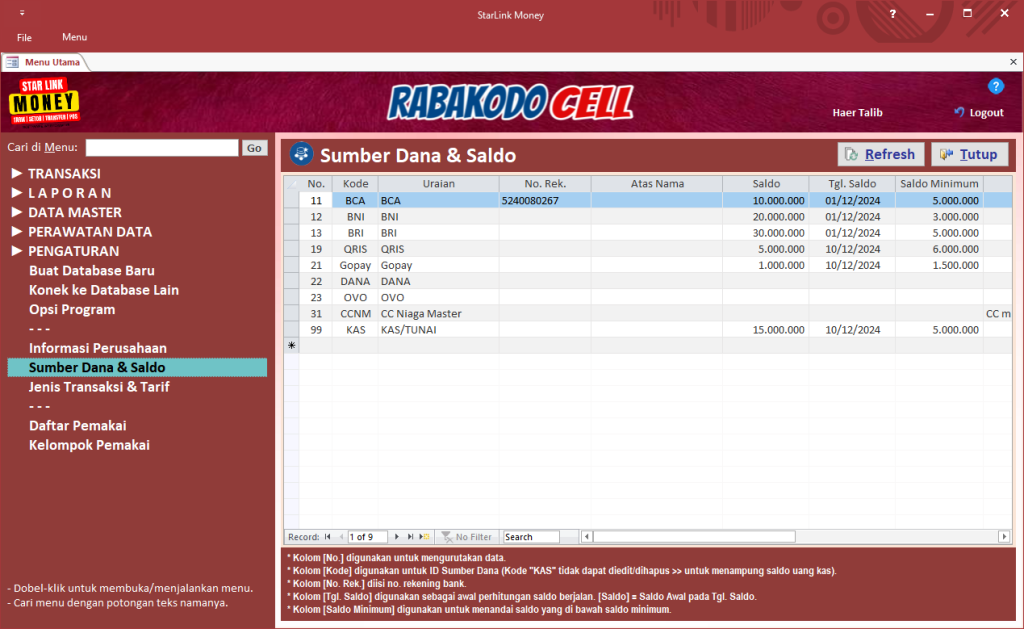Open the quick access toolbar dropdown
This screenshot has height=629, width=1024.
point(22,13)
